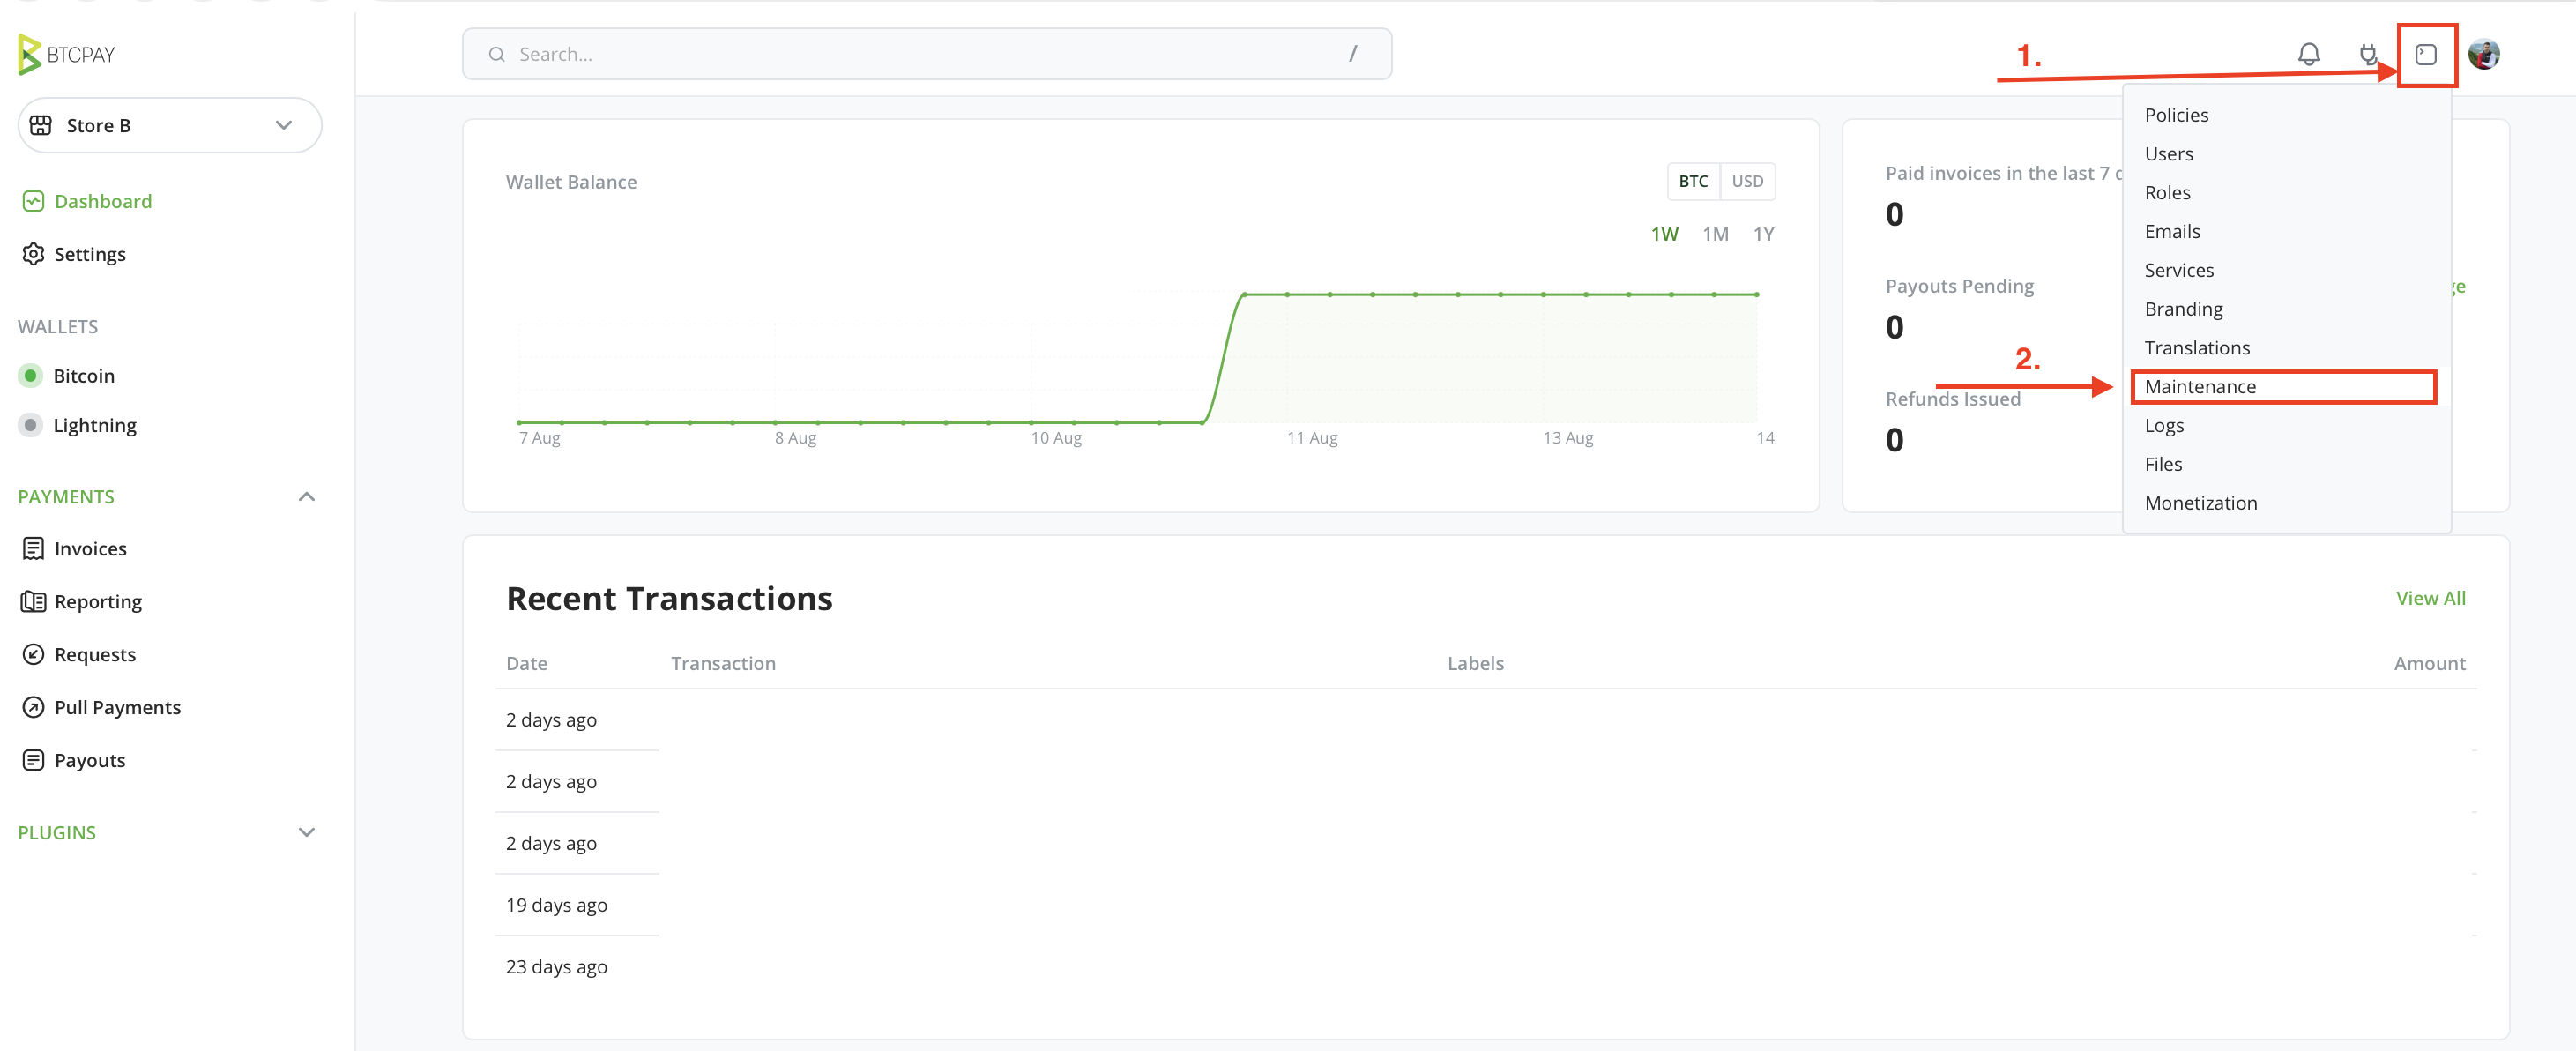Open Dashboard in the sidebar

(x=103, y=201)
